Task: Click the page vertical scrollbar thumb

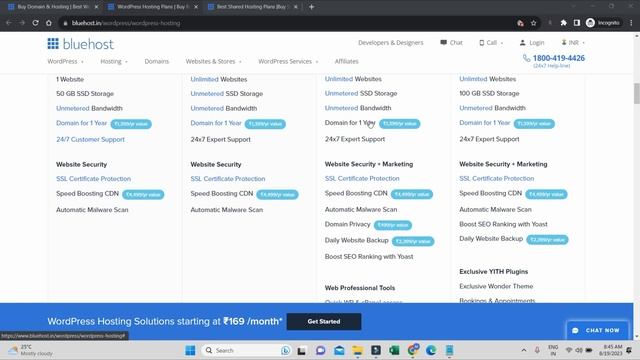Action: pyautogui.click(x=636, y=93)
